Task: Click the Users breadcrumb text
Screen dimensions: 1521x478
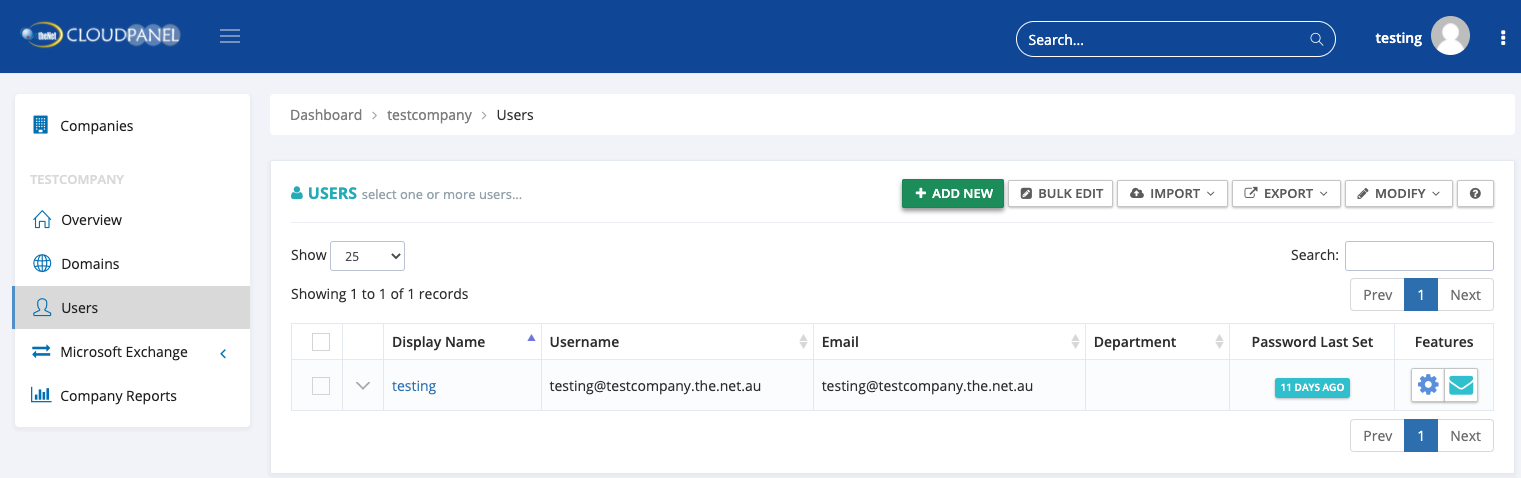Action: pos(515,115)
